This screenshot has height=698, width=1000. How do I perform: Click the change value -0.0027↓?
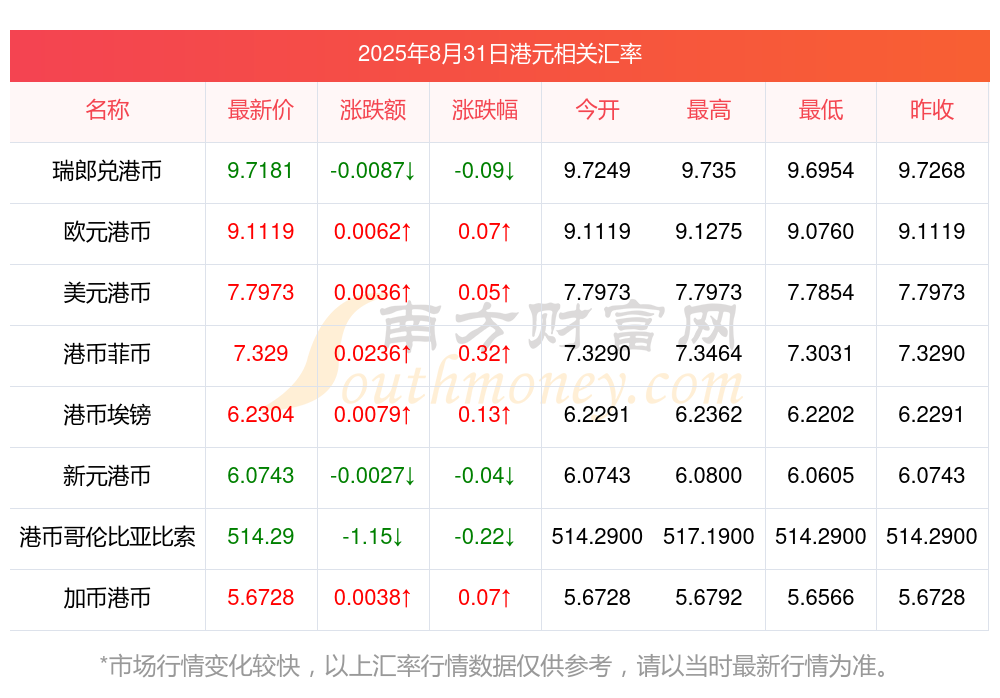[372, 475]
